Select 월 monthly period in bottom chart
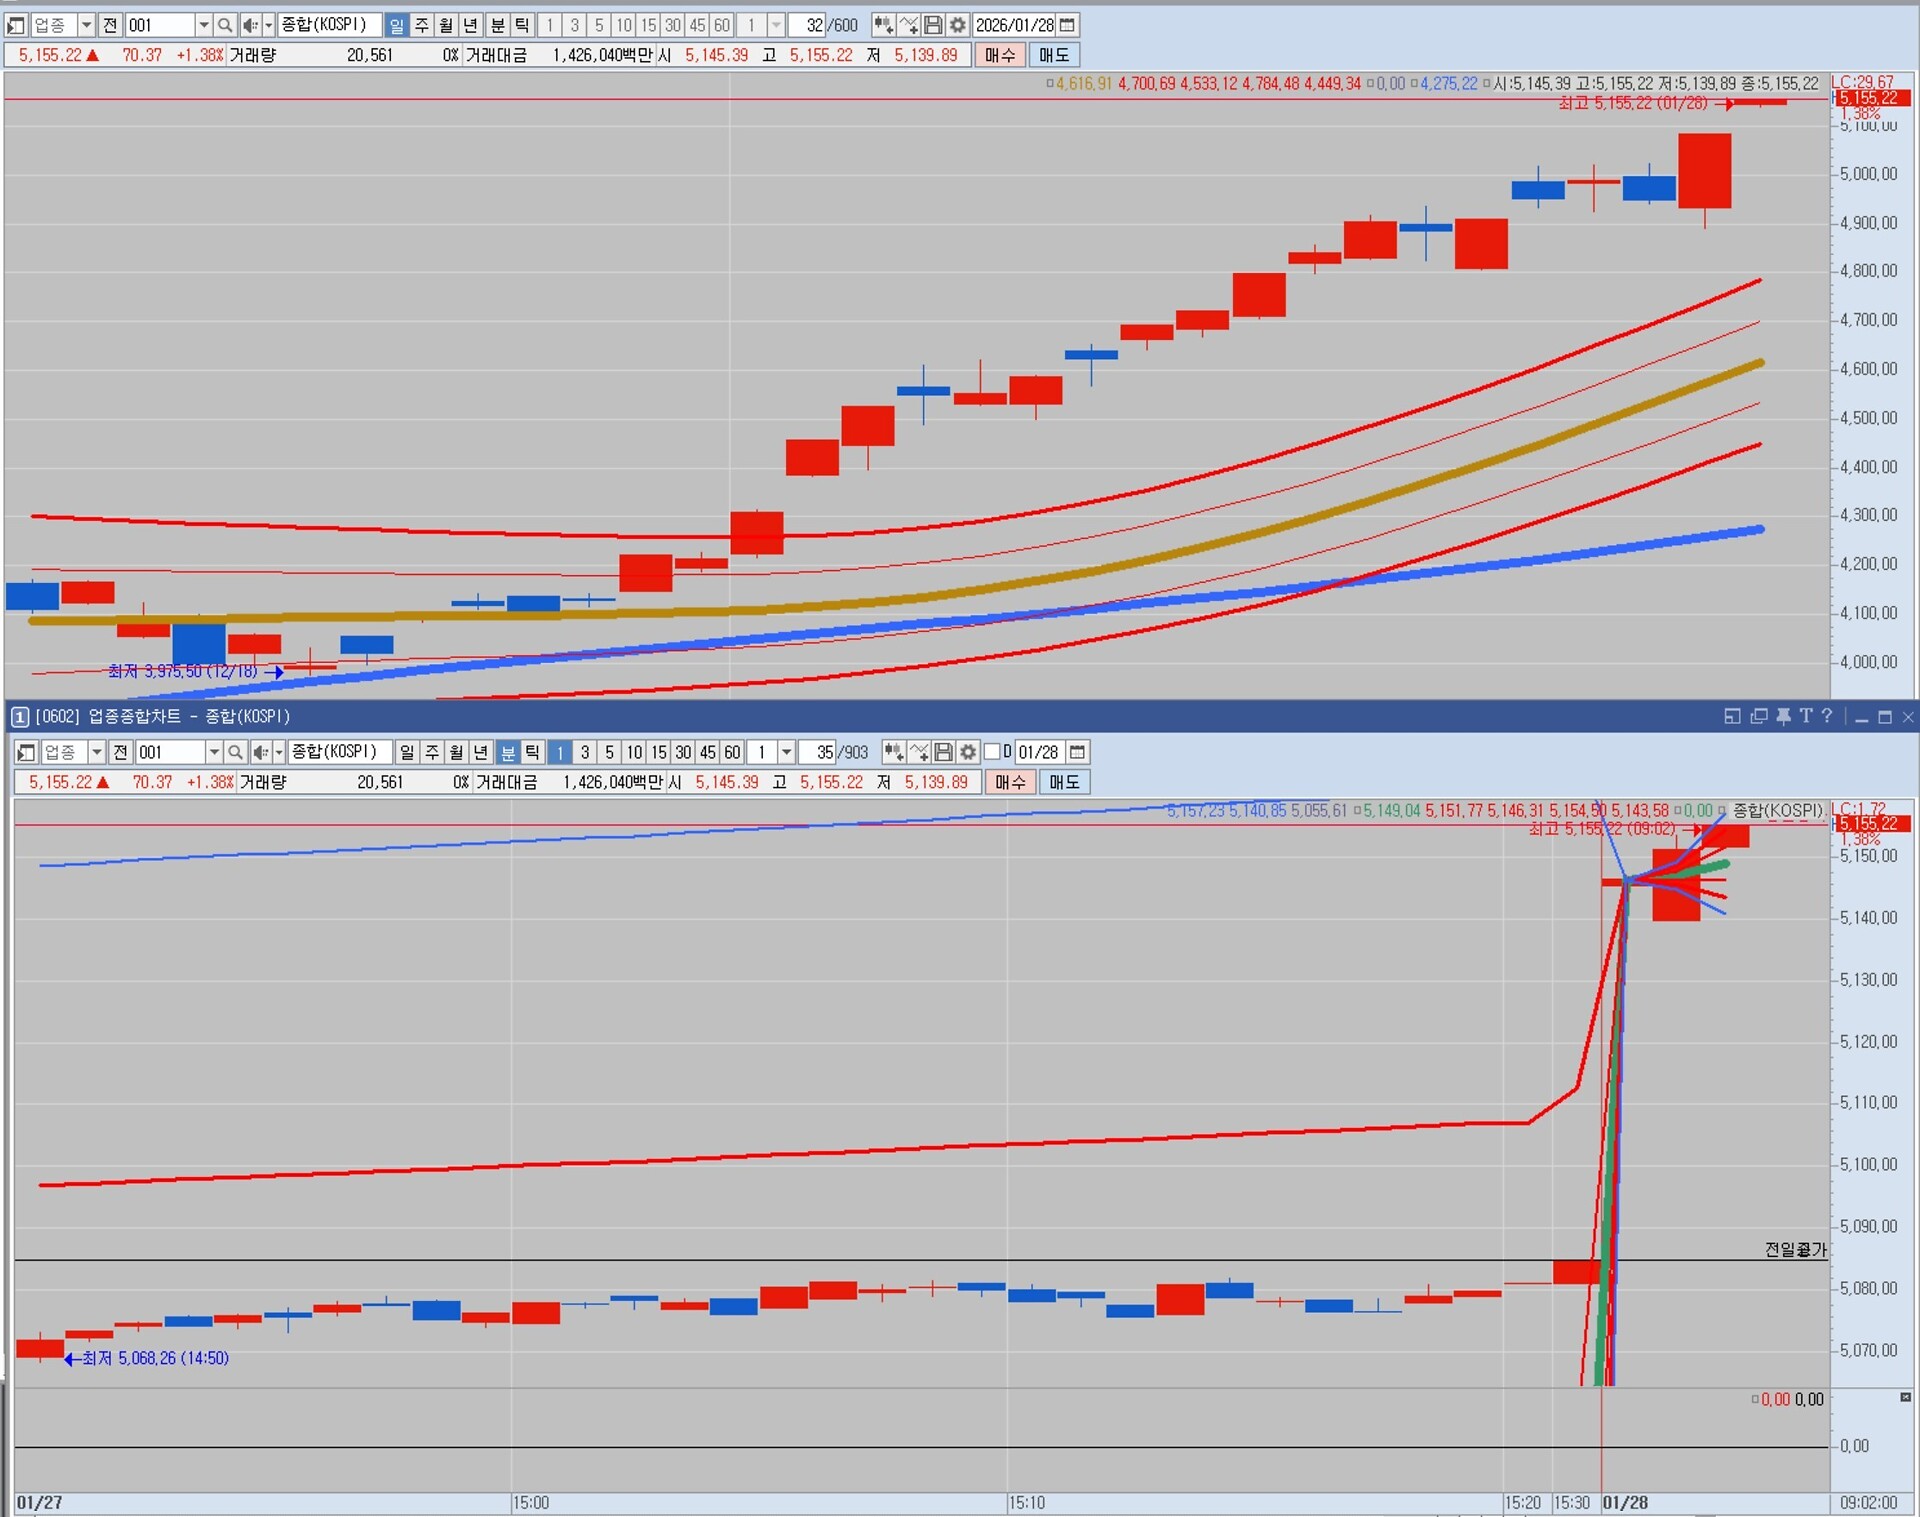The width and height of the screenshot is (1920, 1517). [456, 752]
